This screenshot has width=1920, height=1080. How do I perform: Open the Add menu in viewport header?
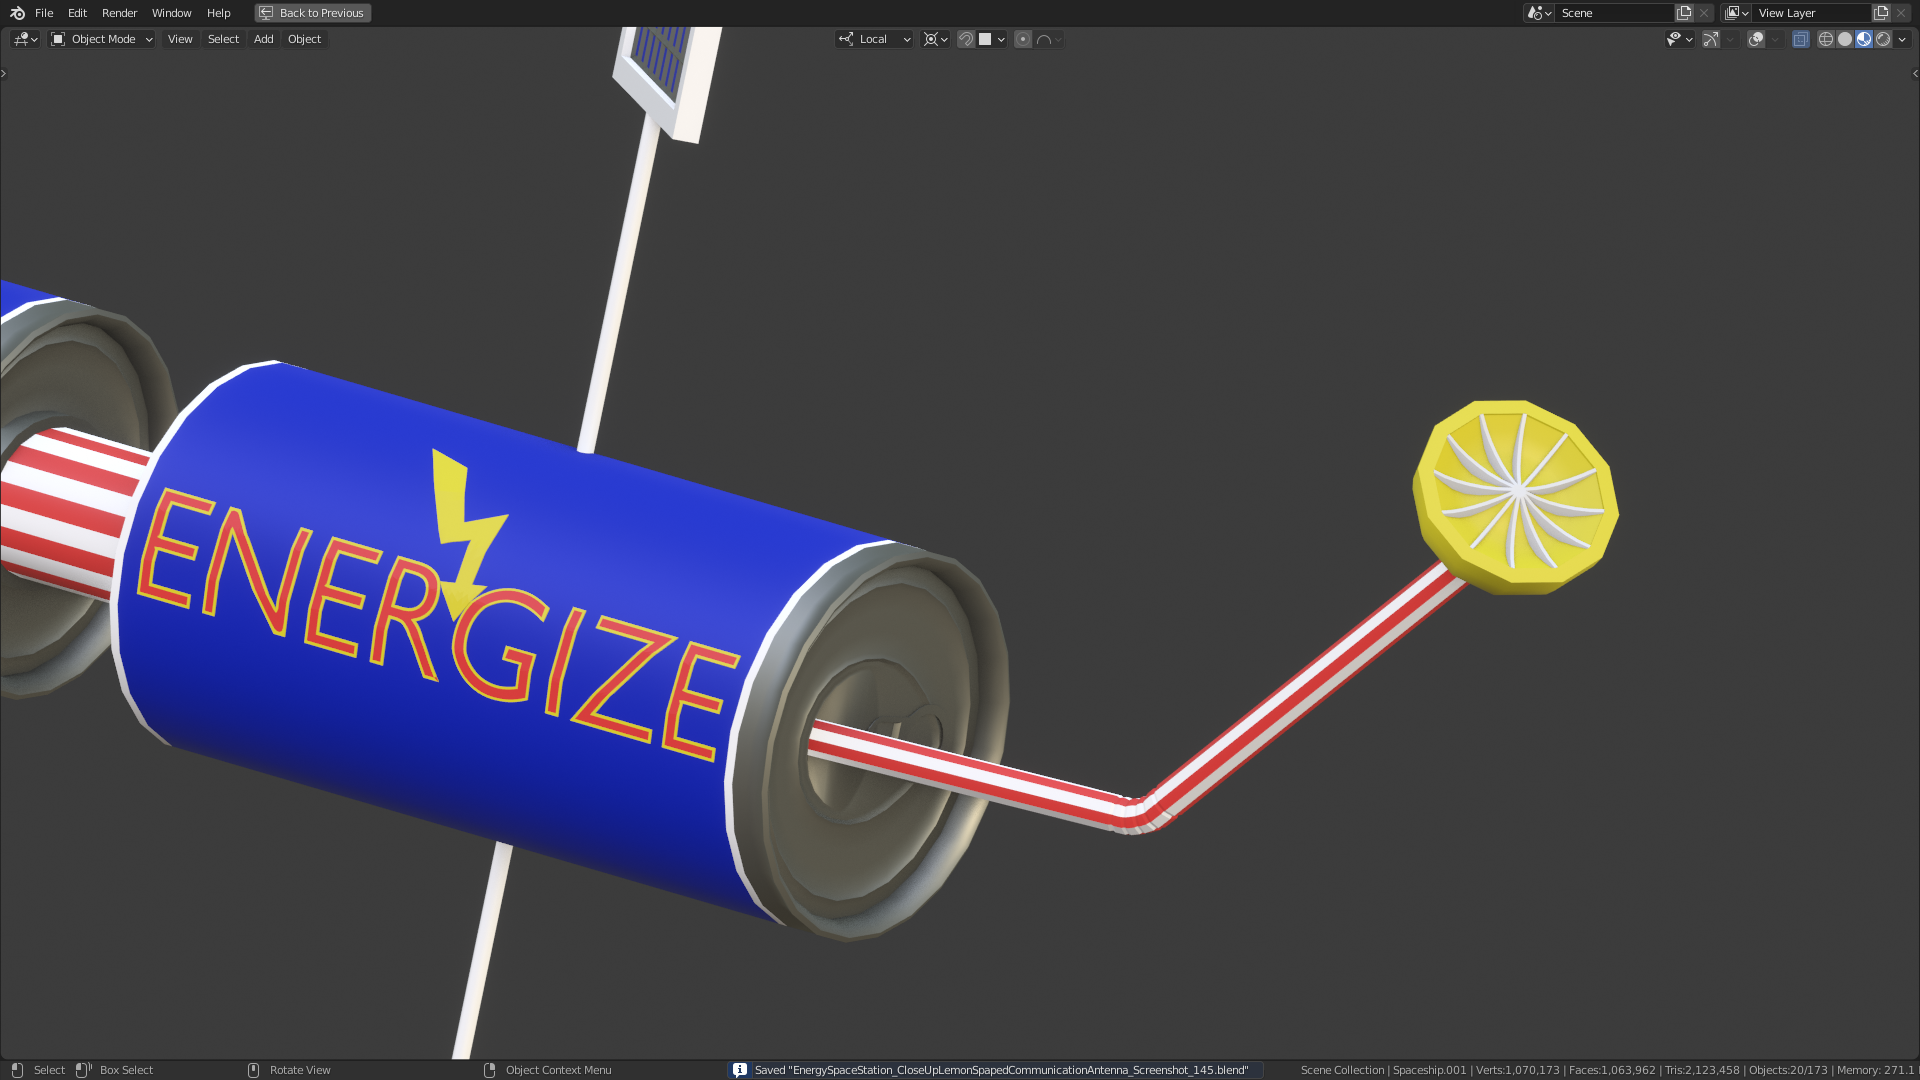(x=263, y=39)
